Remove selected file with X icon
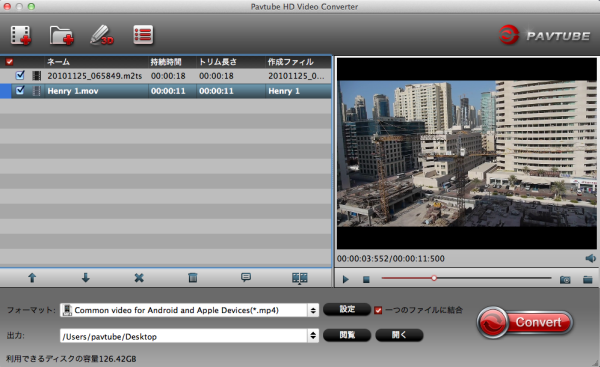Viewport: 600px width, 367px height. pyautogui.click(x=139, y=278)
